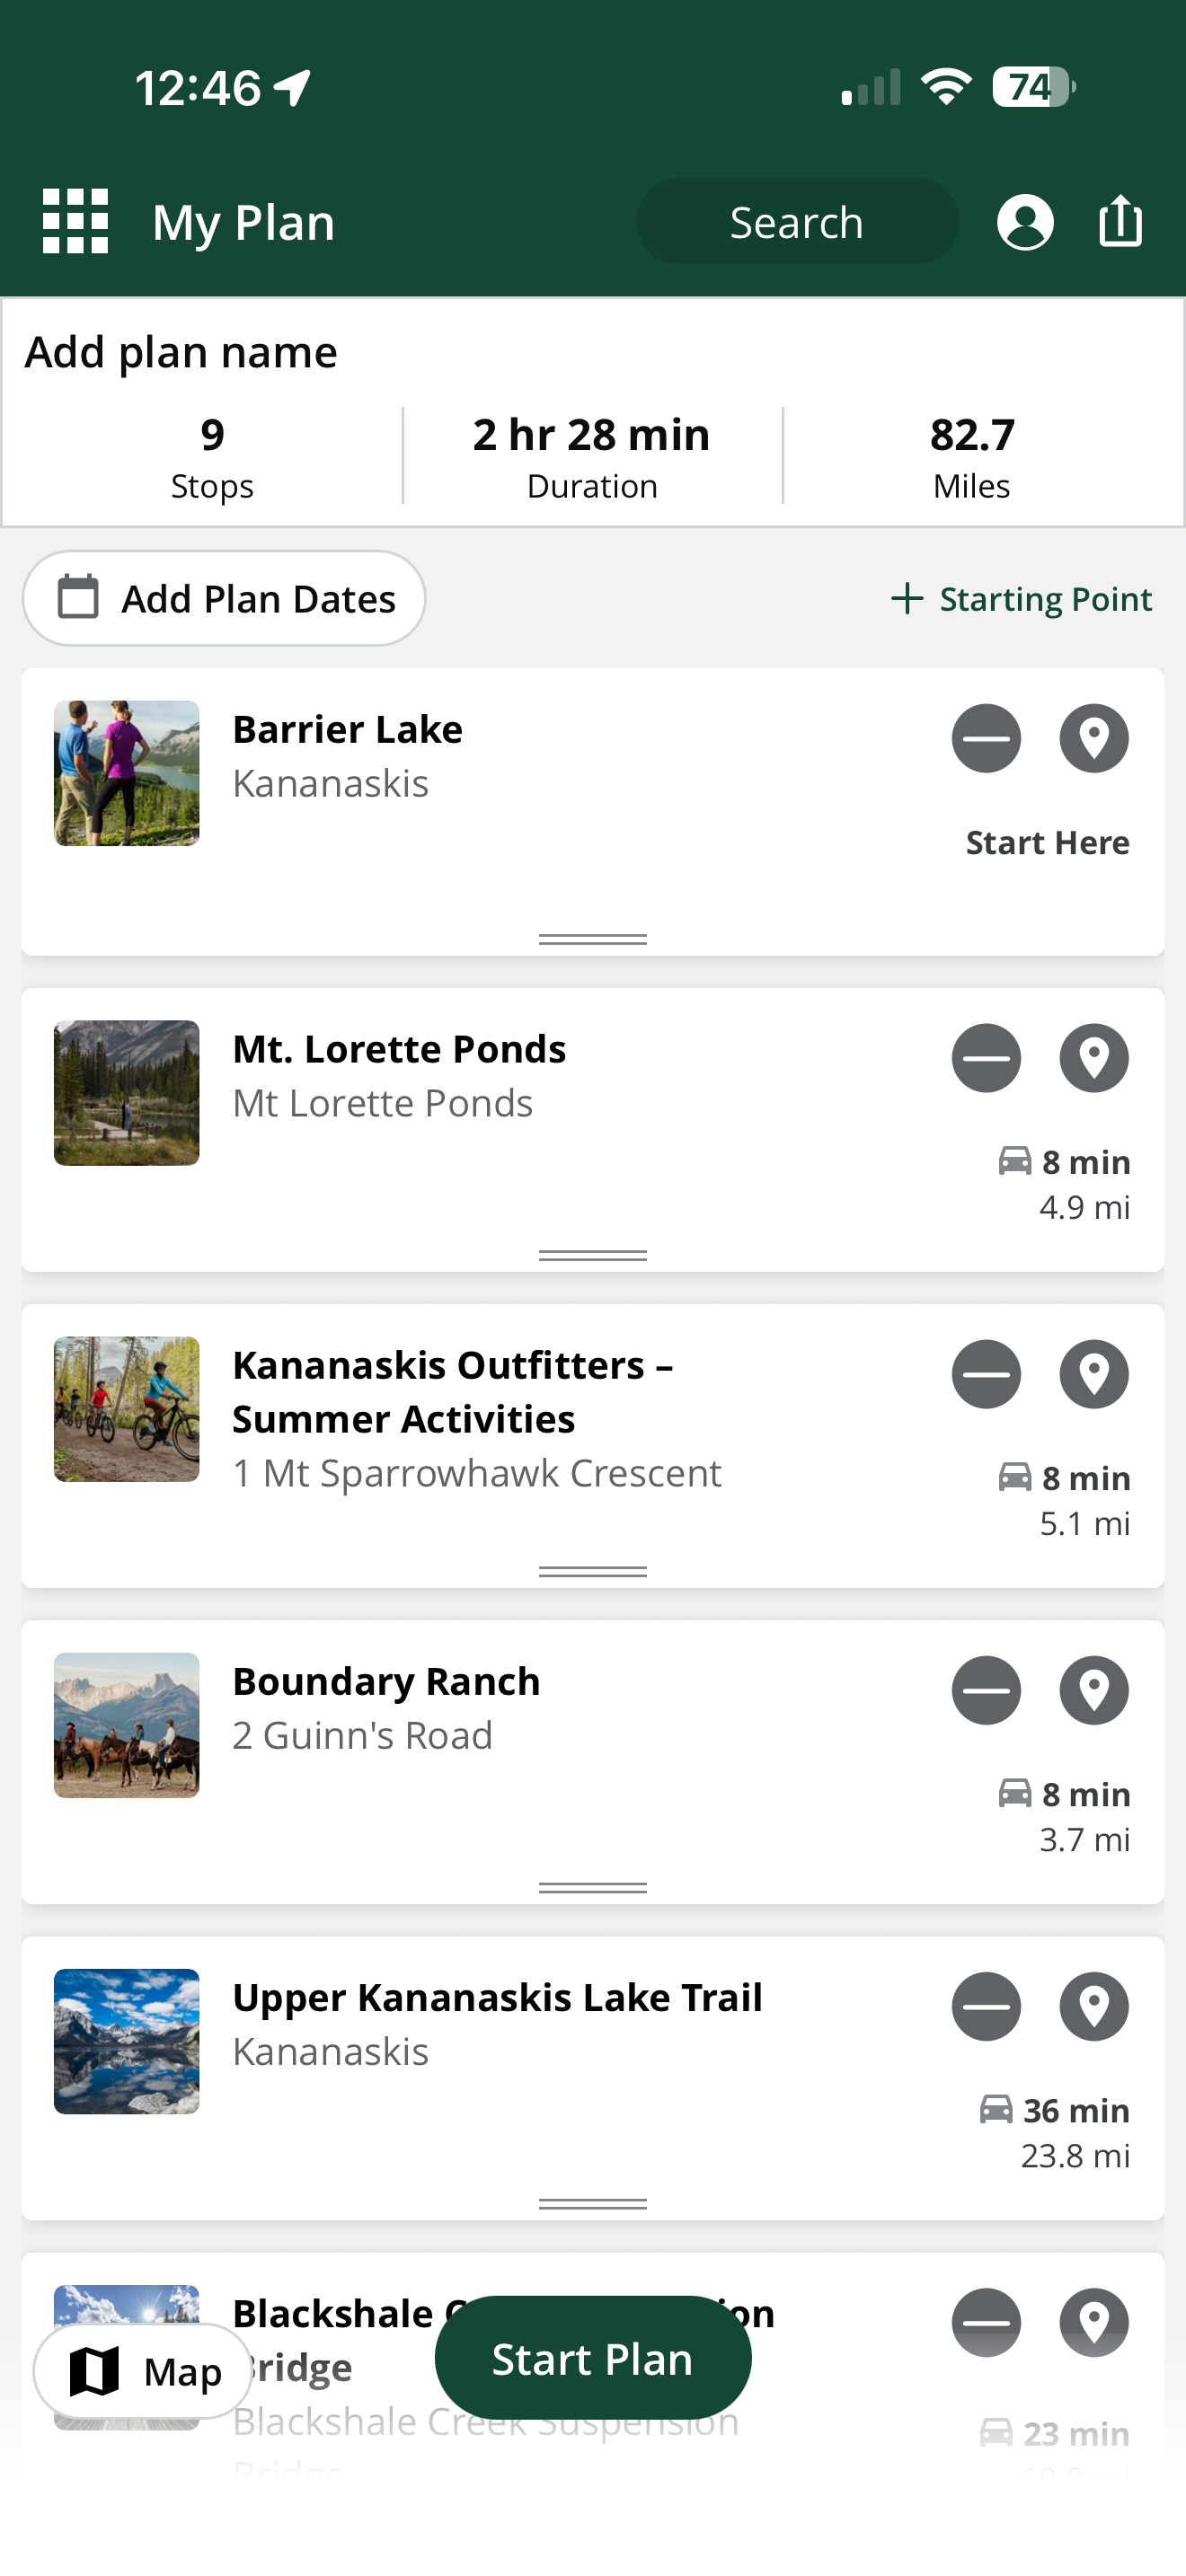Remove Mt. Lorette Ponds stop
The width and height of the screenshot is (1186, 2576).
click(x=986, y=1058)
